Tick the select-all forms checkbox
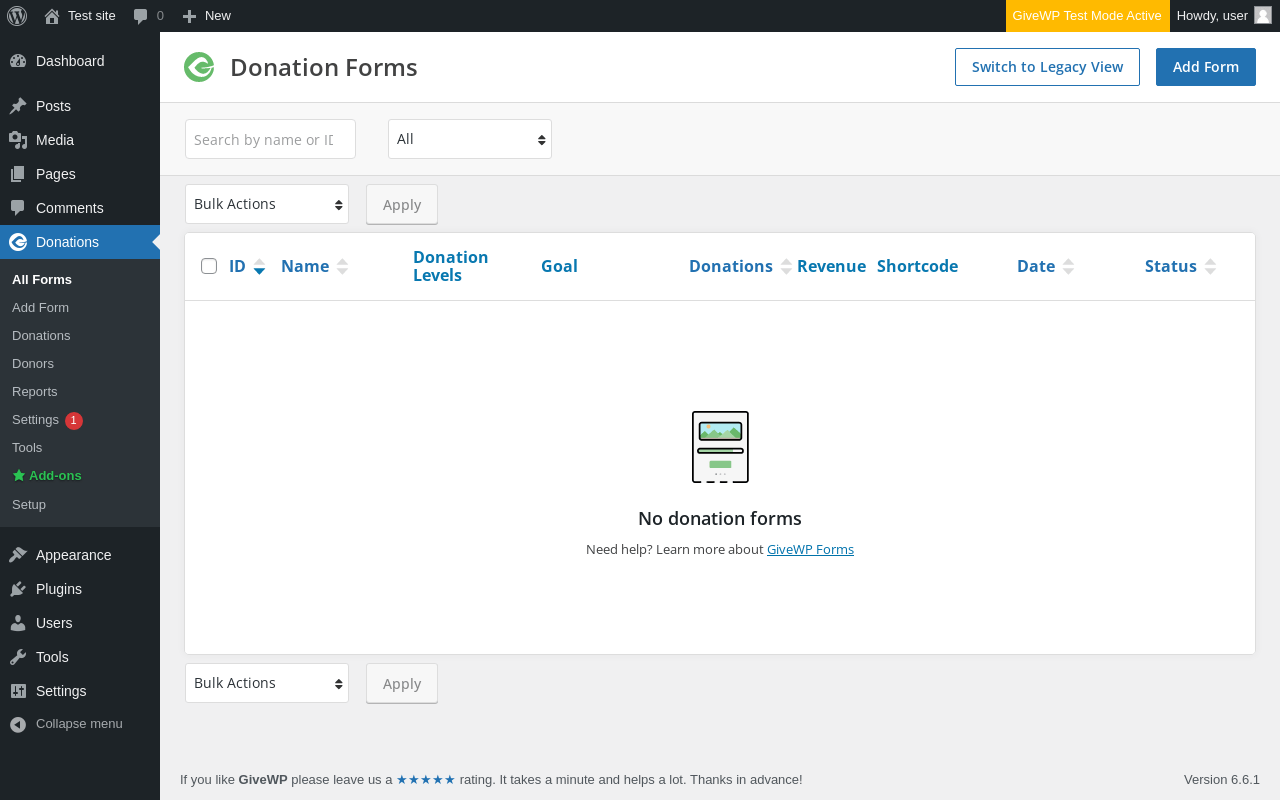This screenshot has width=1280, height=800. click(x=209, y=266)
